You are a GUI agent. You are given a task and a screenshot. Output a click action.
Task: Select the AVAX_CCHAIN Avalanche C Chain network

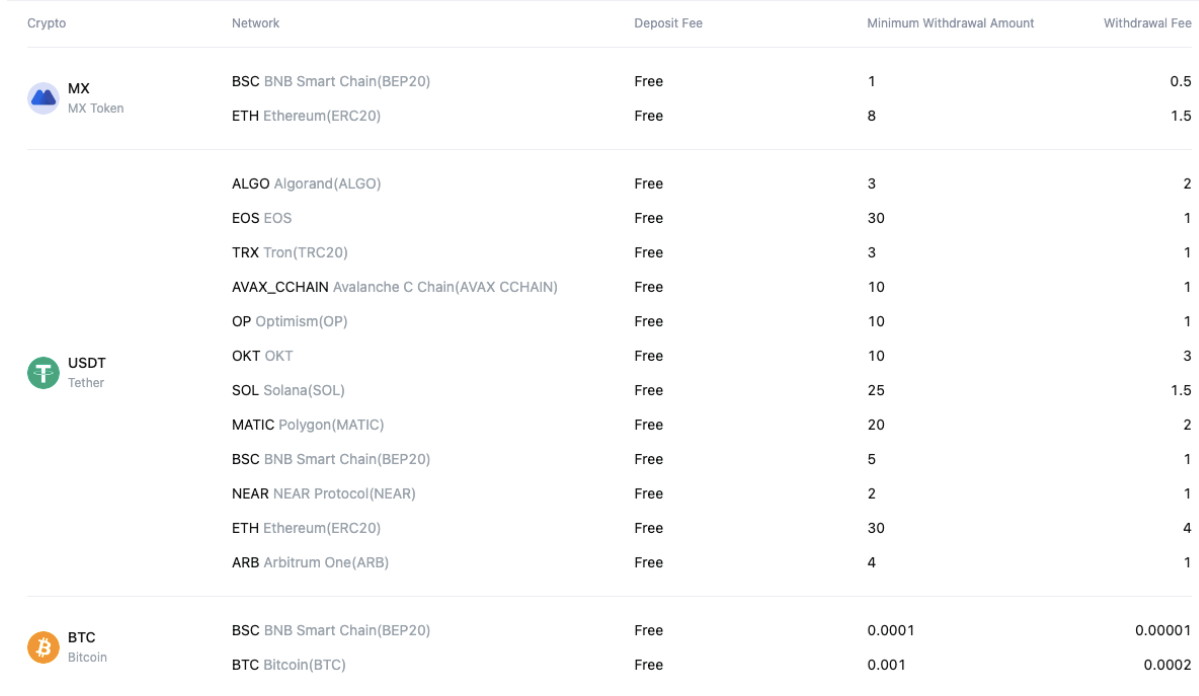394,287
